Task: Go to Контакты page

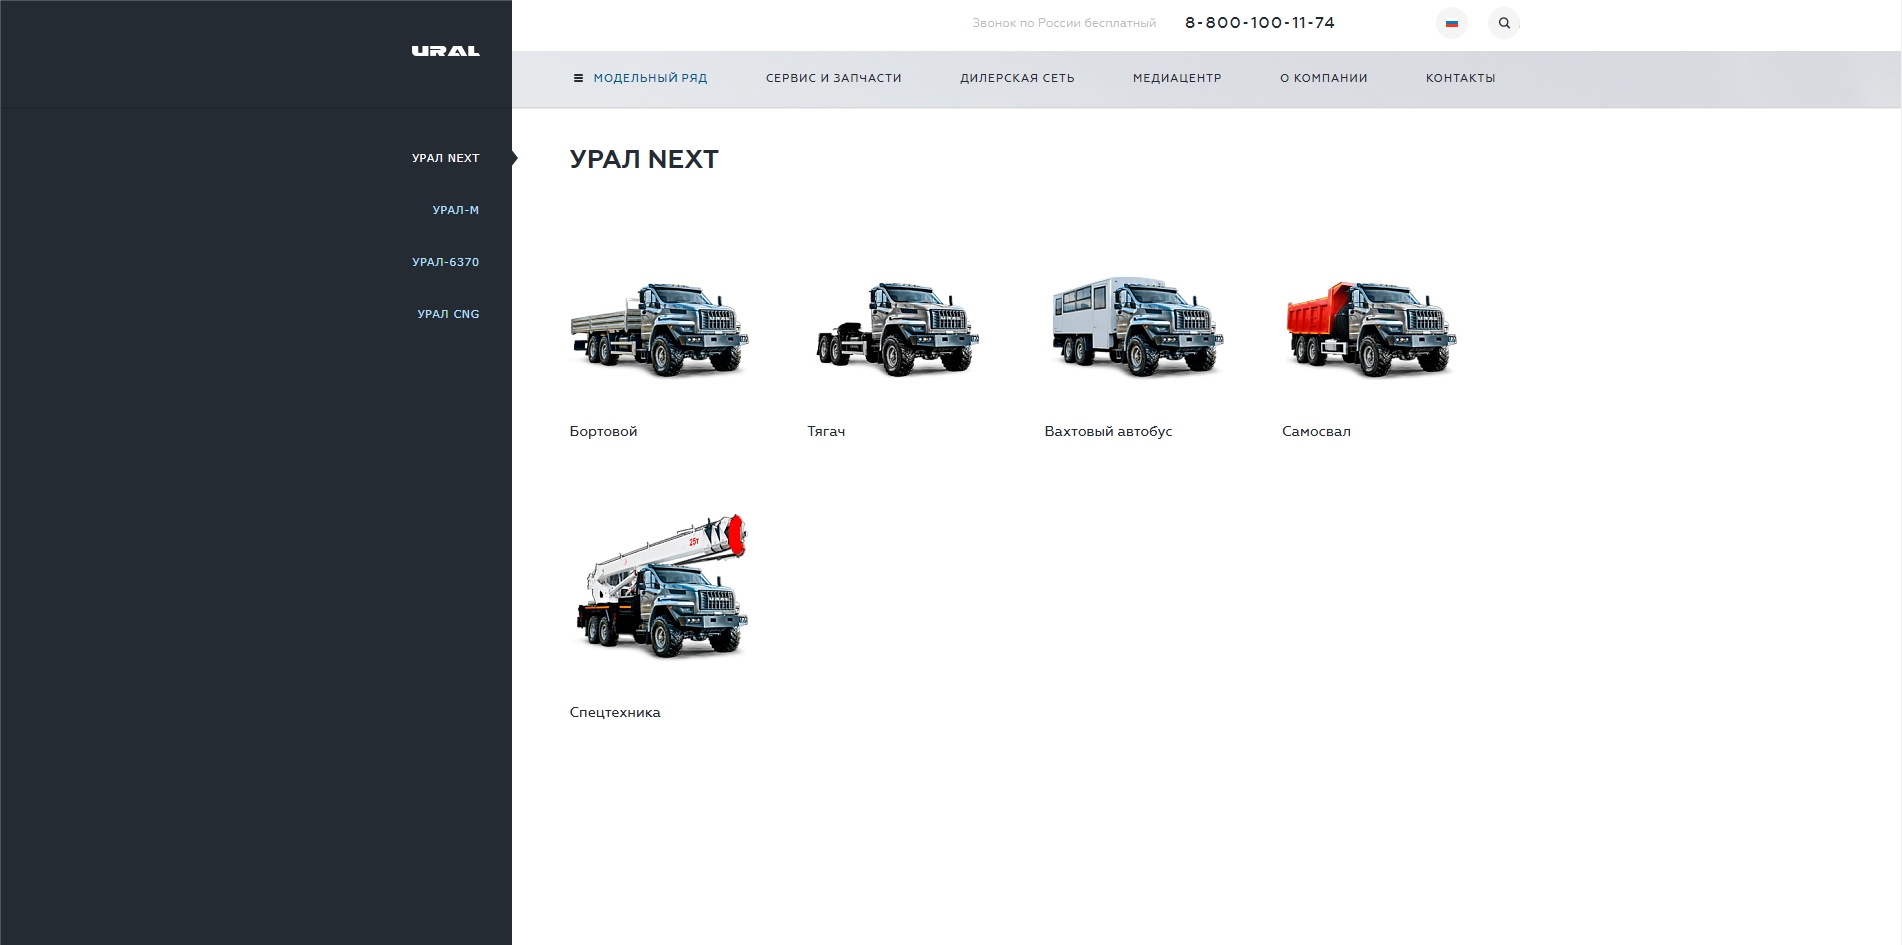Action: (1461, 78)
